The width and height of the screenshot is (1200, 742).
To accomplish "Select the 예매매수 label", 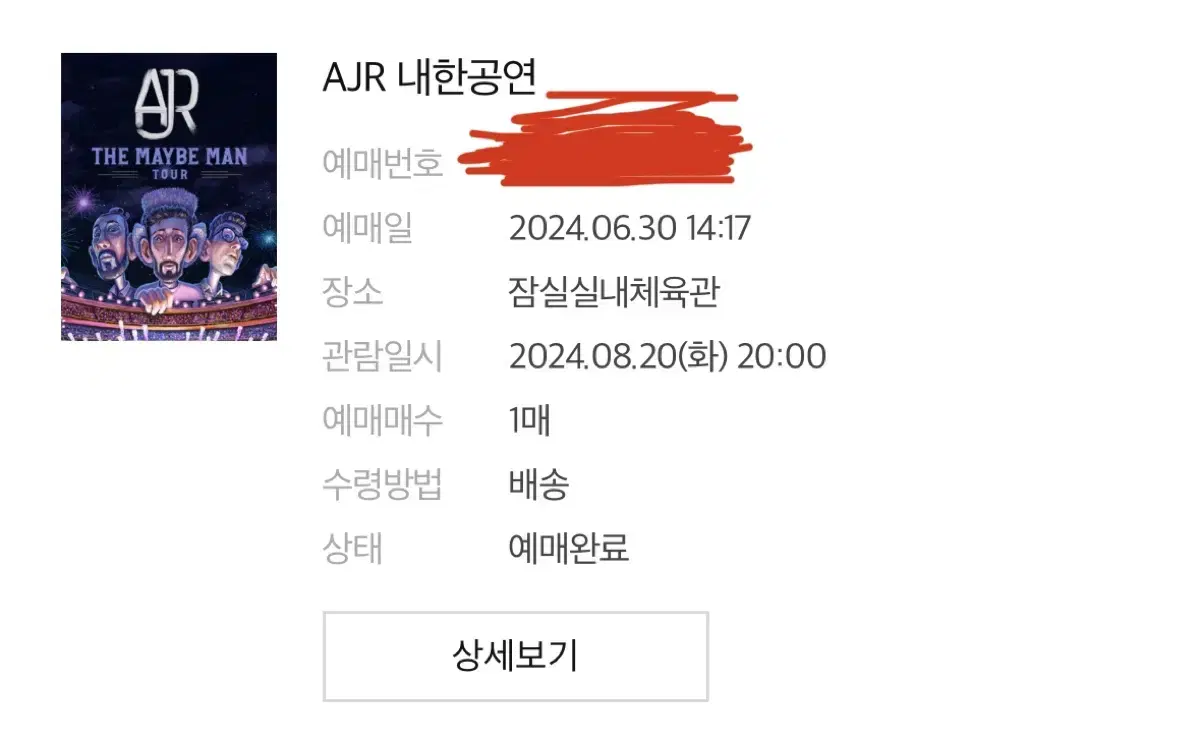I will pyautogui.click(x=383, y=420).
